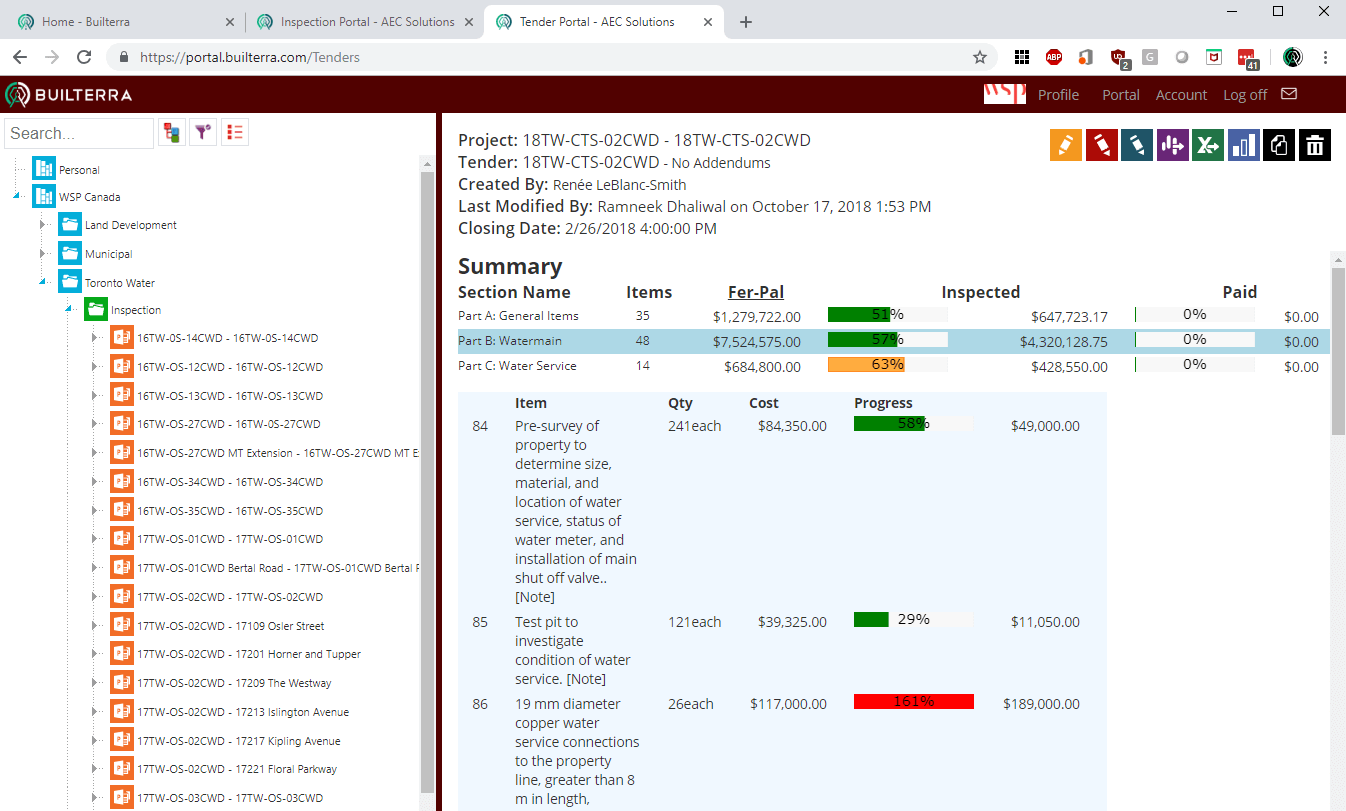Click the Land Development folder icon

coord(70,225)
